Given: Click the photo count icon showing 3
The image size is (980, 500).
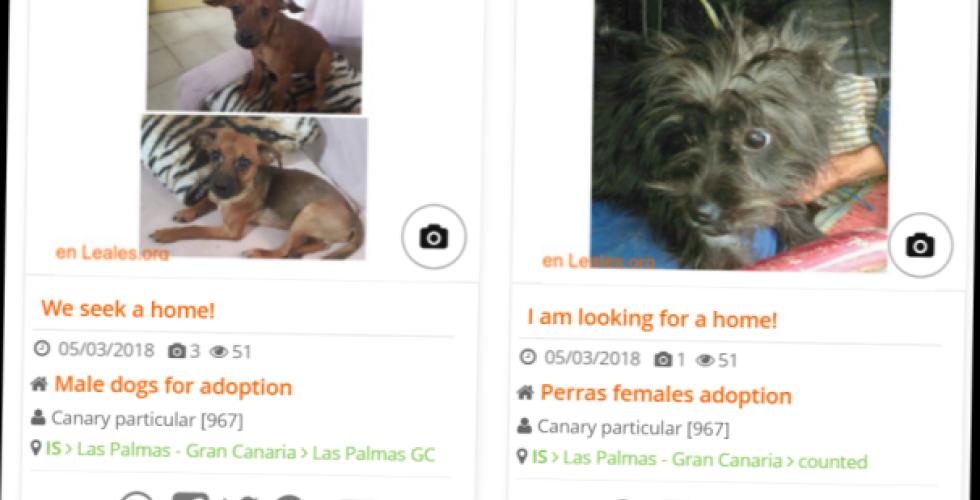Looking at the screenshot, I should click(x=177, y=352).
